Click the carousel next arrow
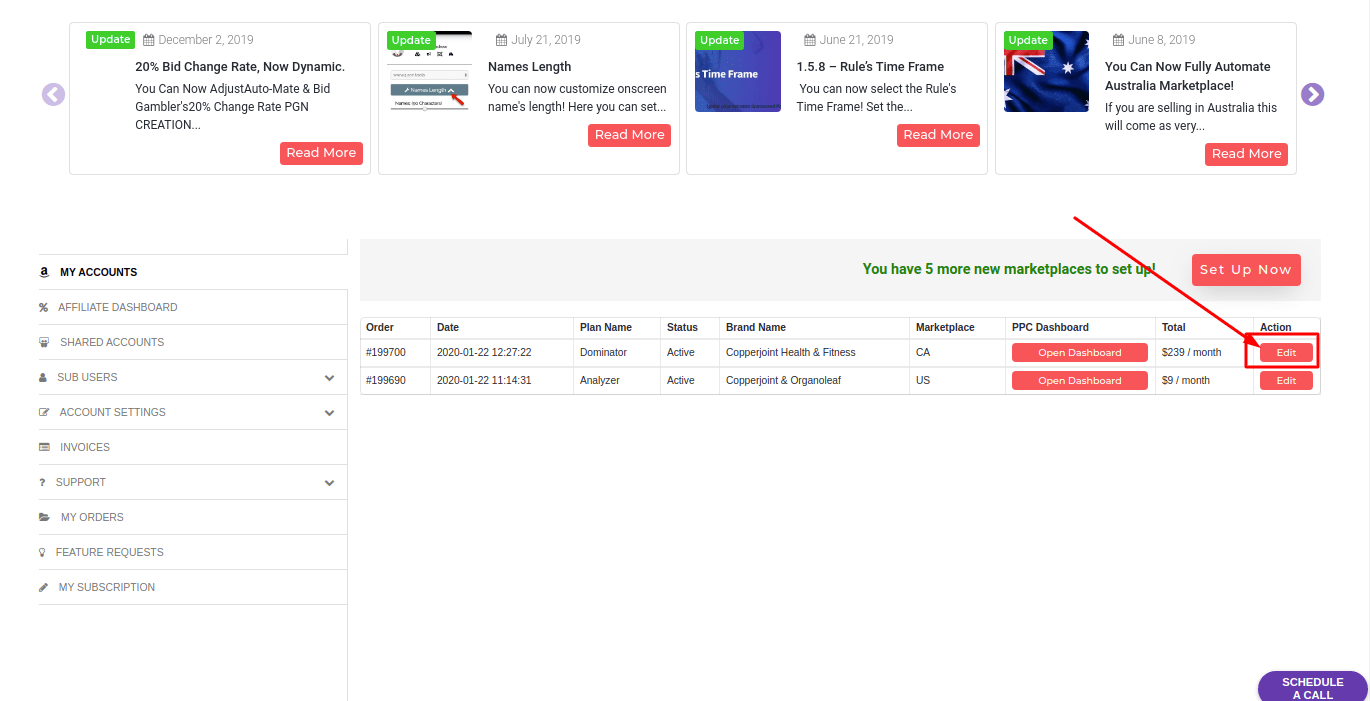 click(x=1312, y=94)
